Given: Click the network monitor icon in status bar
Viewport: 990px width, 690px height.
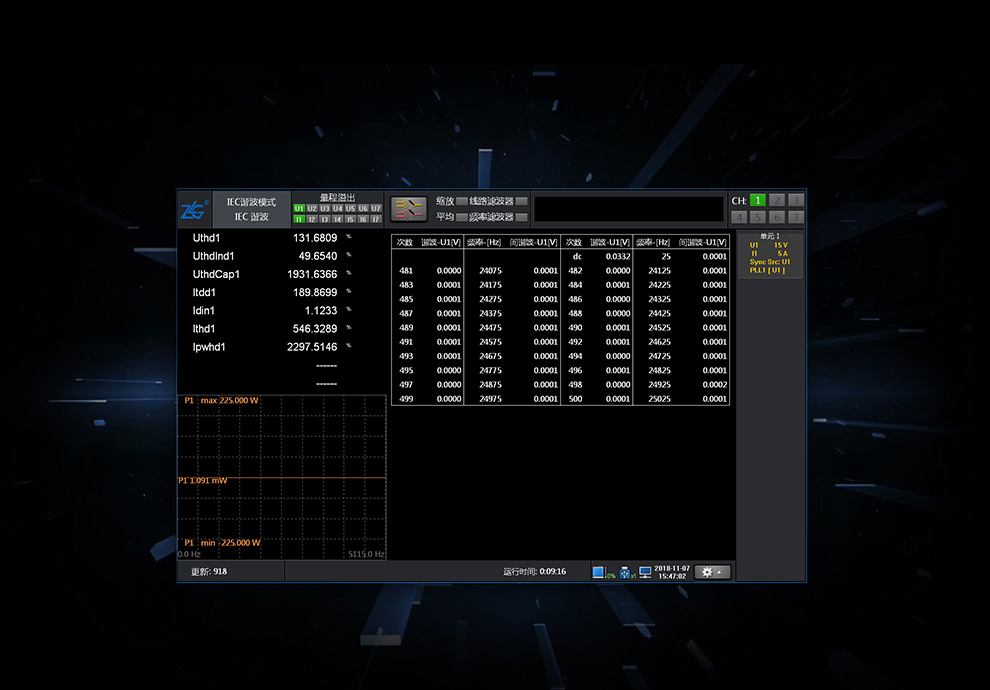Looking at the screenshot, I should tap(645, 572).
